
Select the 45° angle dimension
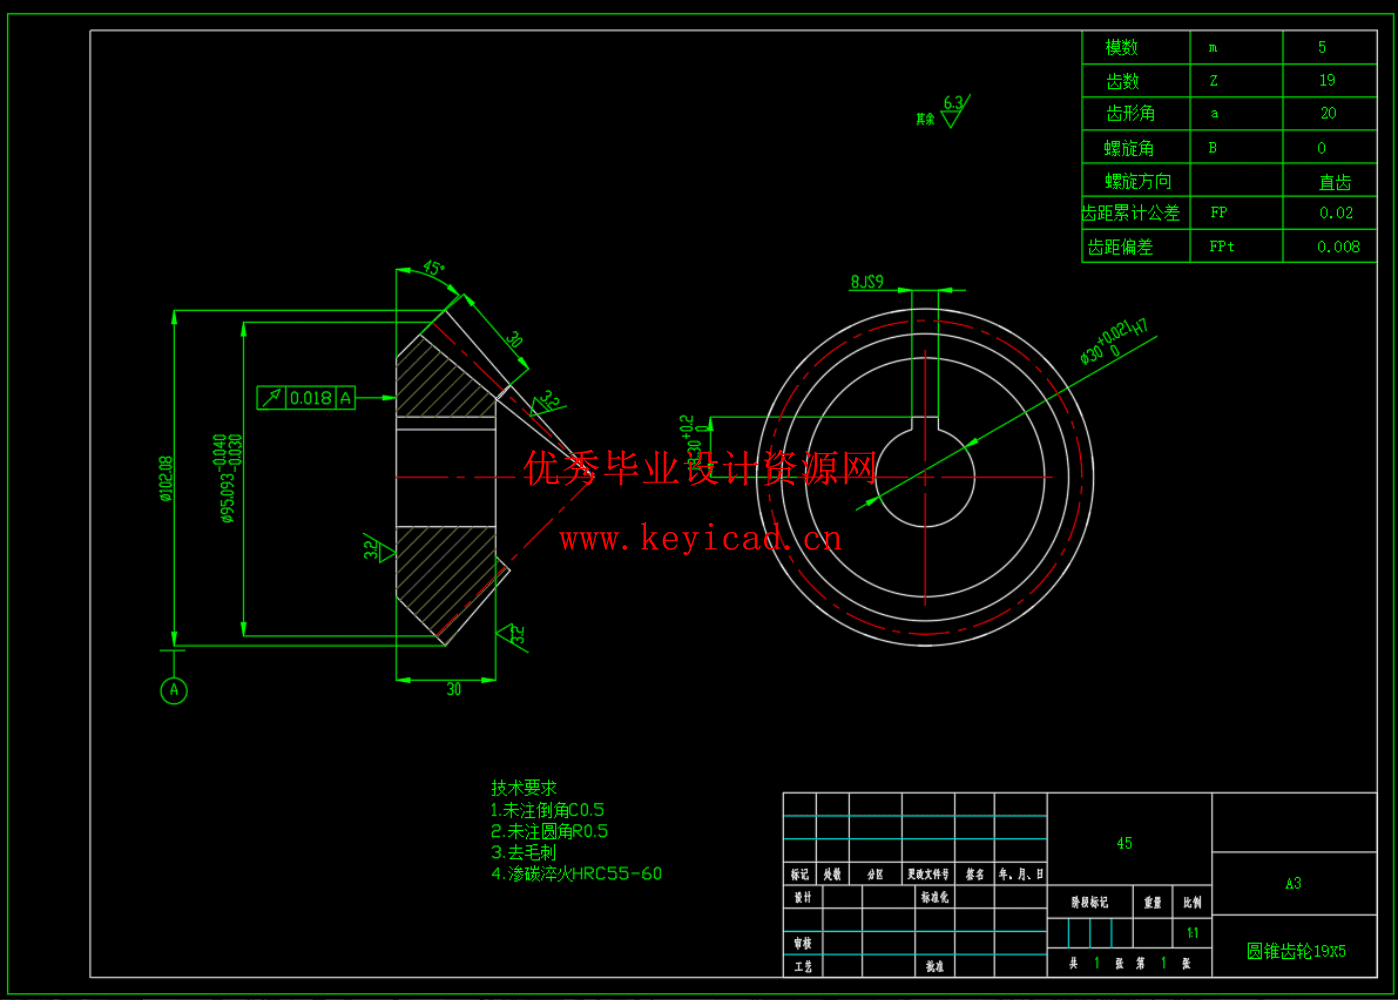click(x=433, y=269)
